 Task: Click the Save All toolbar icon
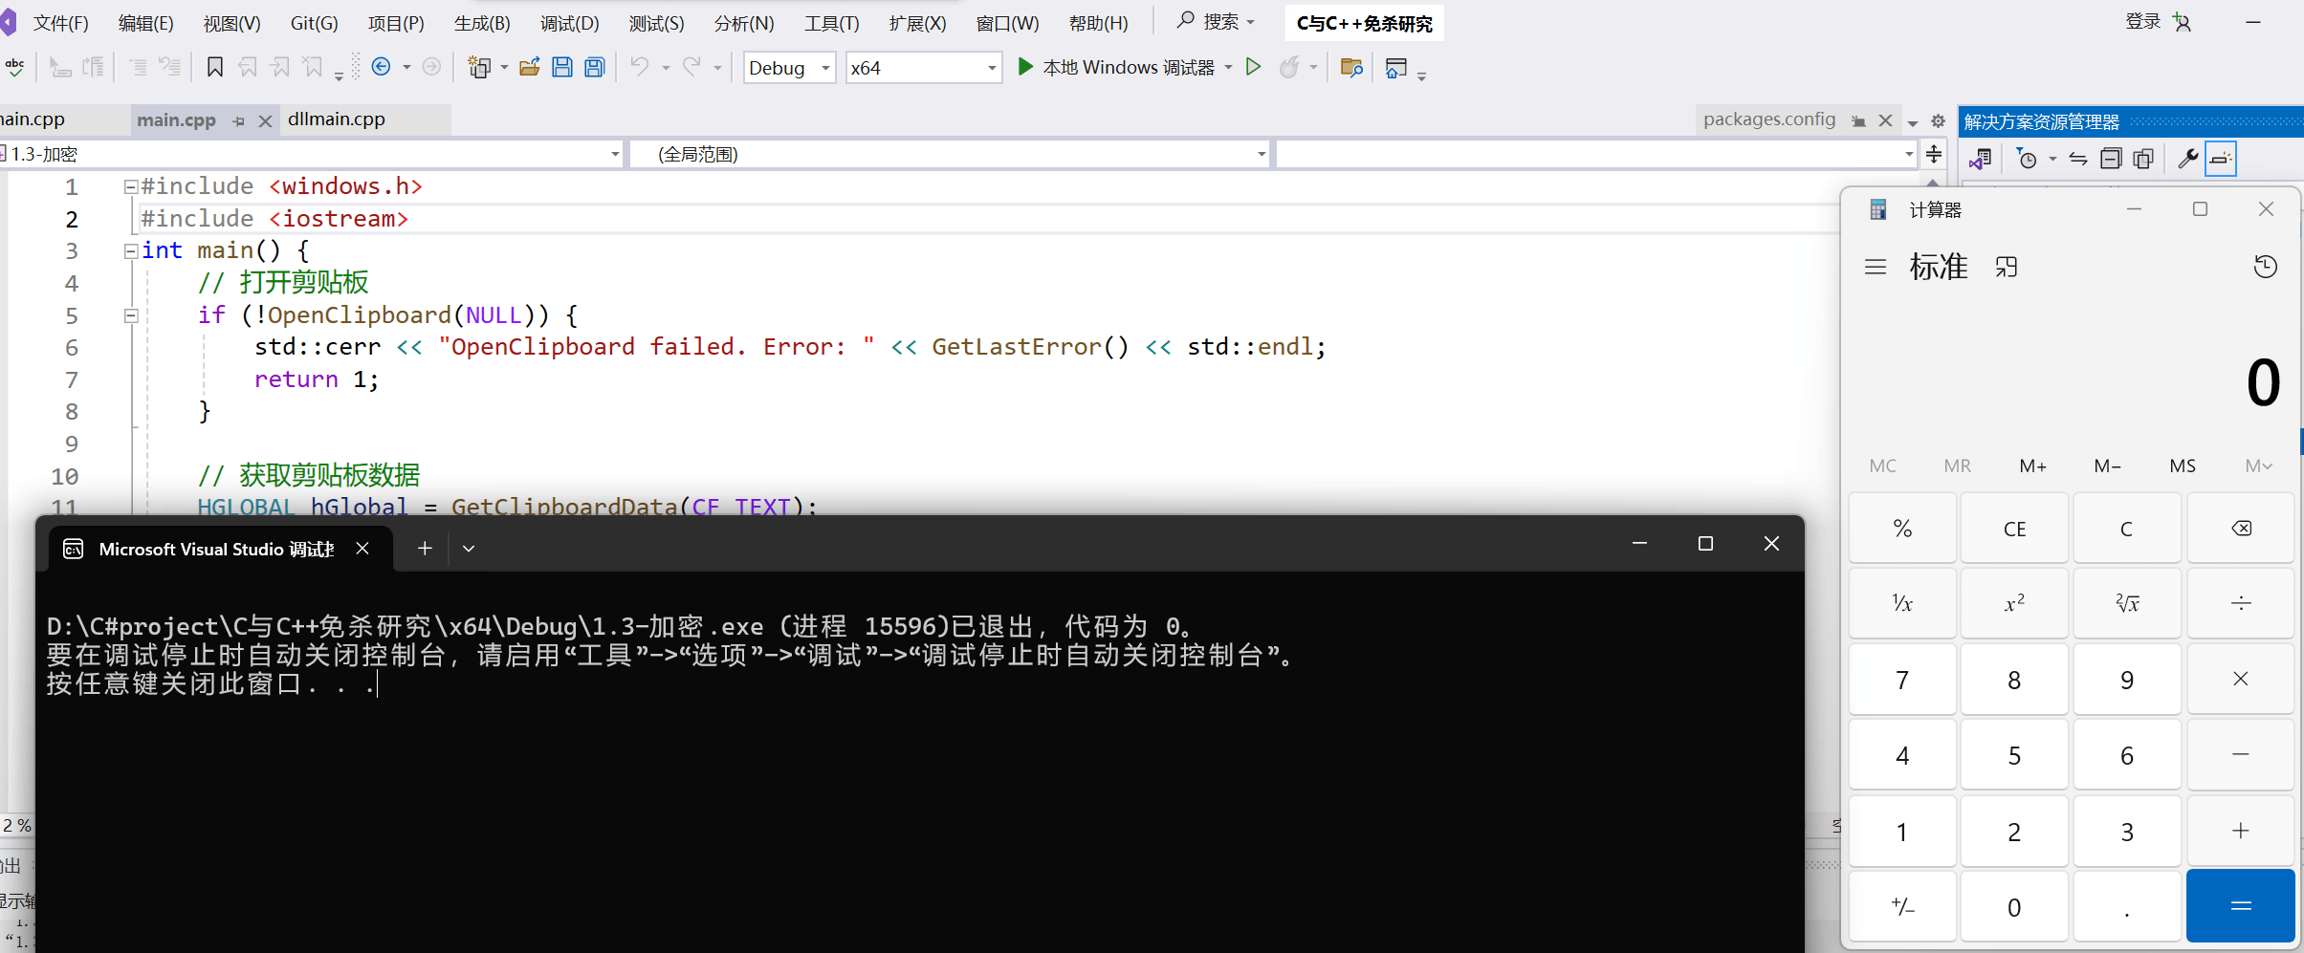pos(595,67)
